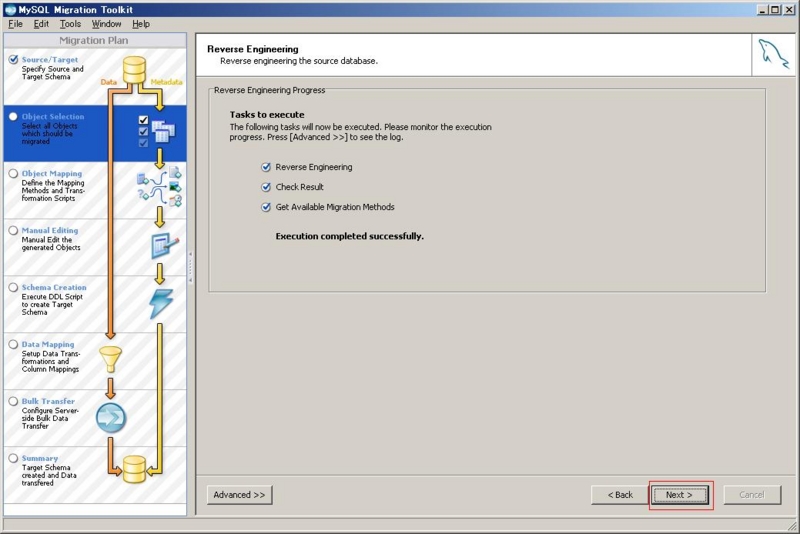Click the Data Mapping step title
Image resolution: width=800 pixels, height=534 pixels.
point(48,344)
